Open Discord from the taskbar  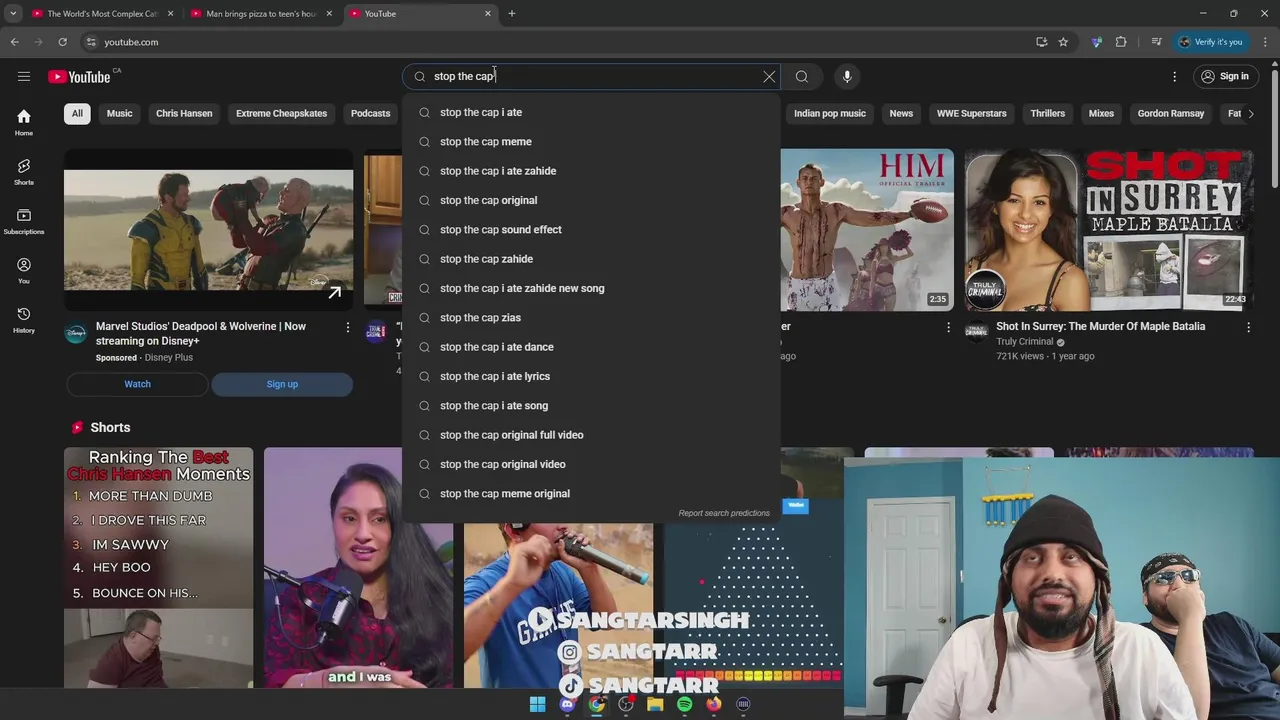pos(567,704)
